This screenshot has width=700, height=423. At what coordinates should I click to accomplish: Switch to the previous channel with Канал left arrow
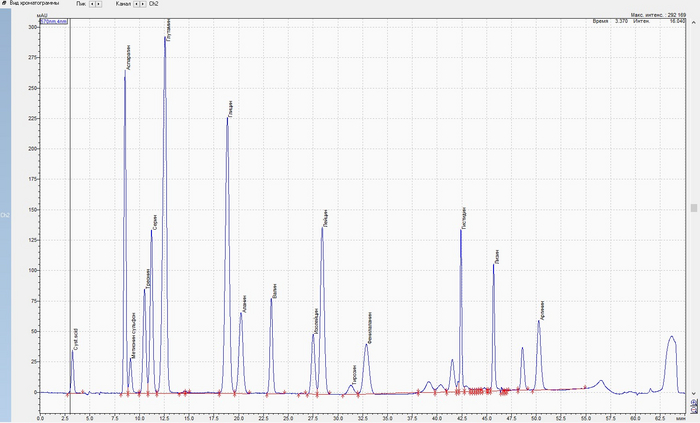pyautogui.click(x=136, y=4)
